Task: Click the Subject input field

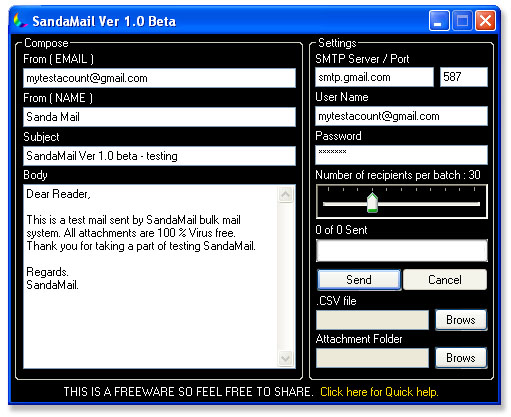Action: click(159, 156)
